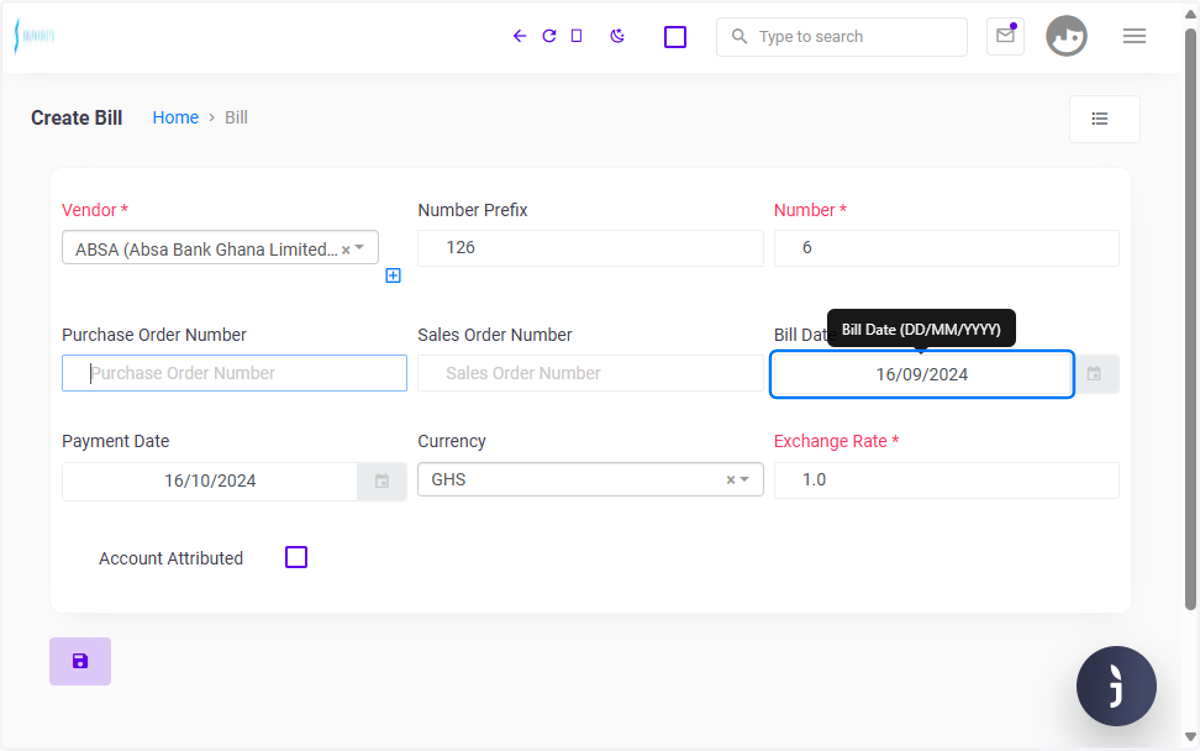1200x751 pixels.
Task: Toggle dark mode moon icon
Action: pyautogui.click(x=617, y=36)
